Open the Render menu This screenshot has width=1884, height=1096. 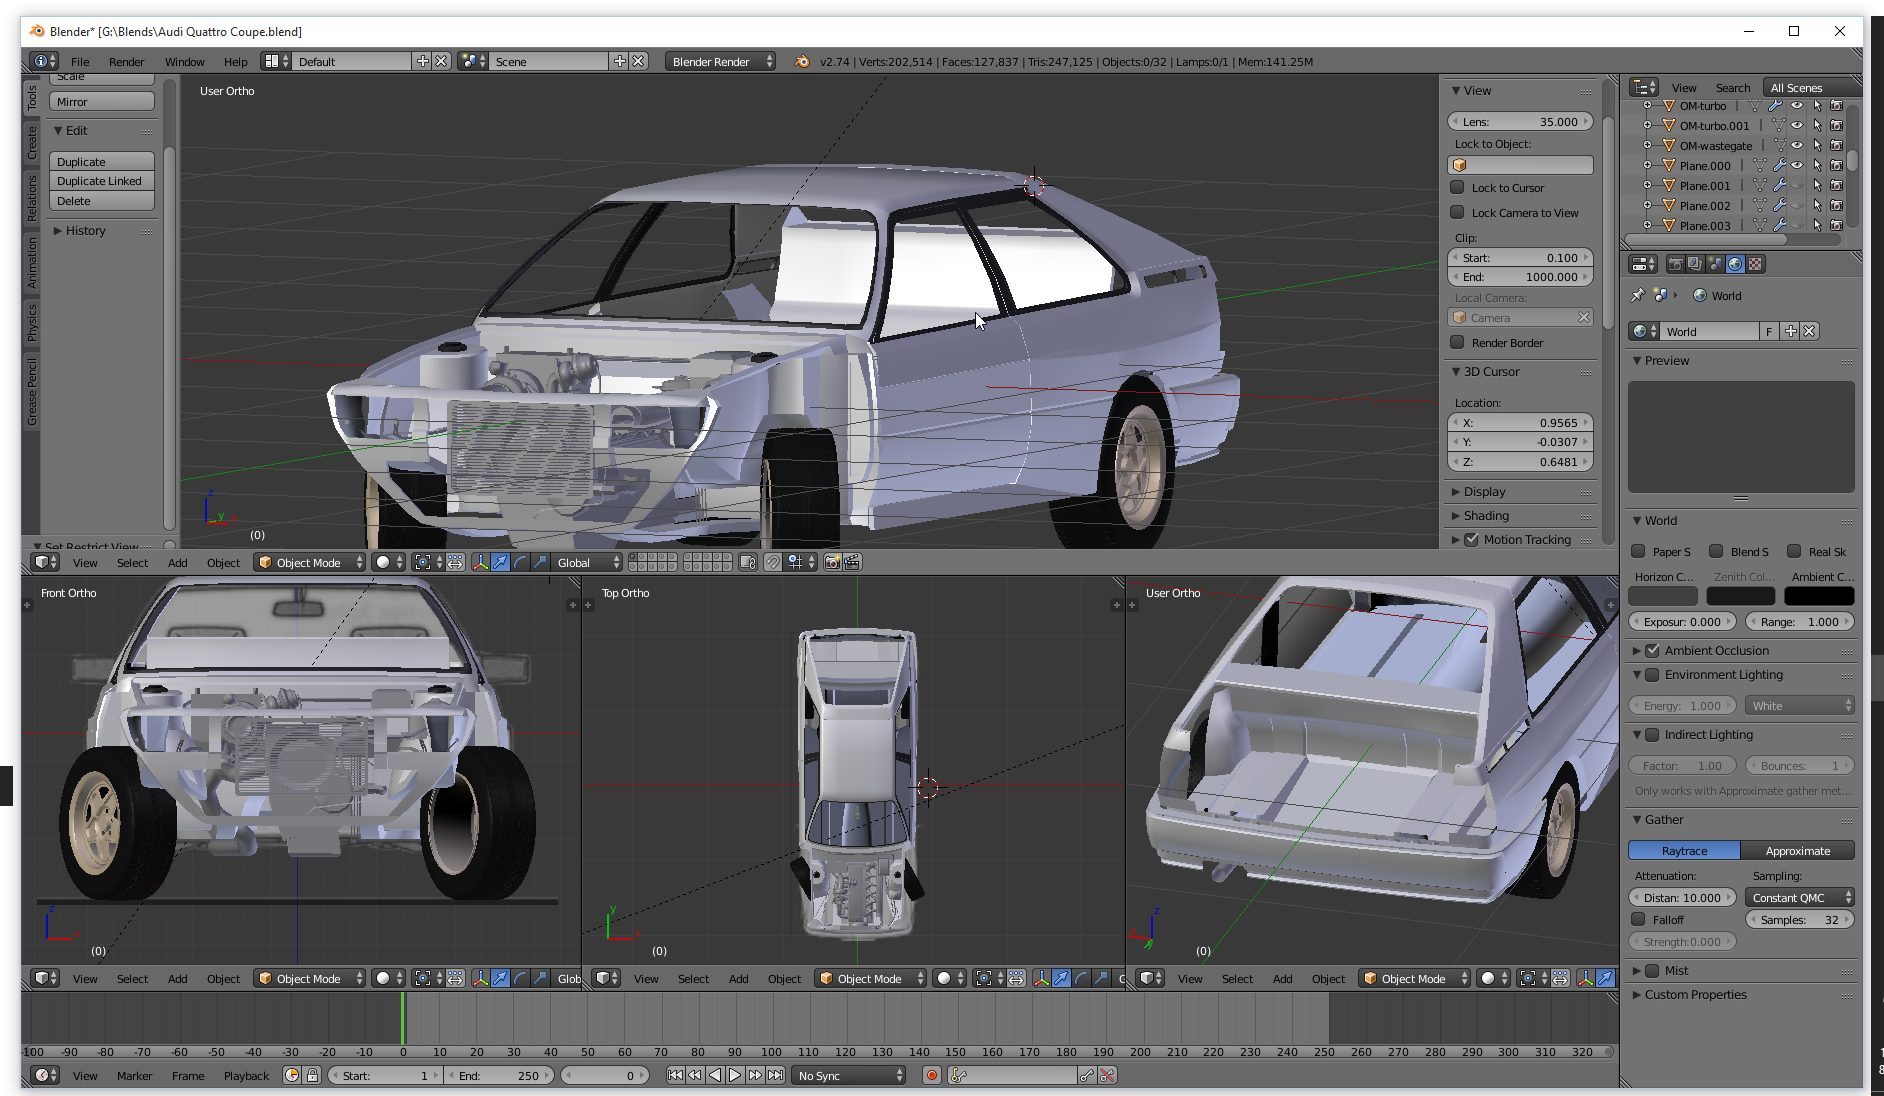point(127,61)
